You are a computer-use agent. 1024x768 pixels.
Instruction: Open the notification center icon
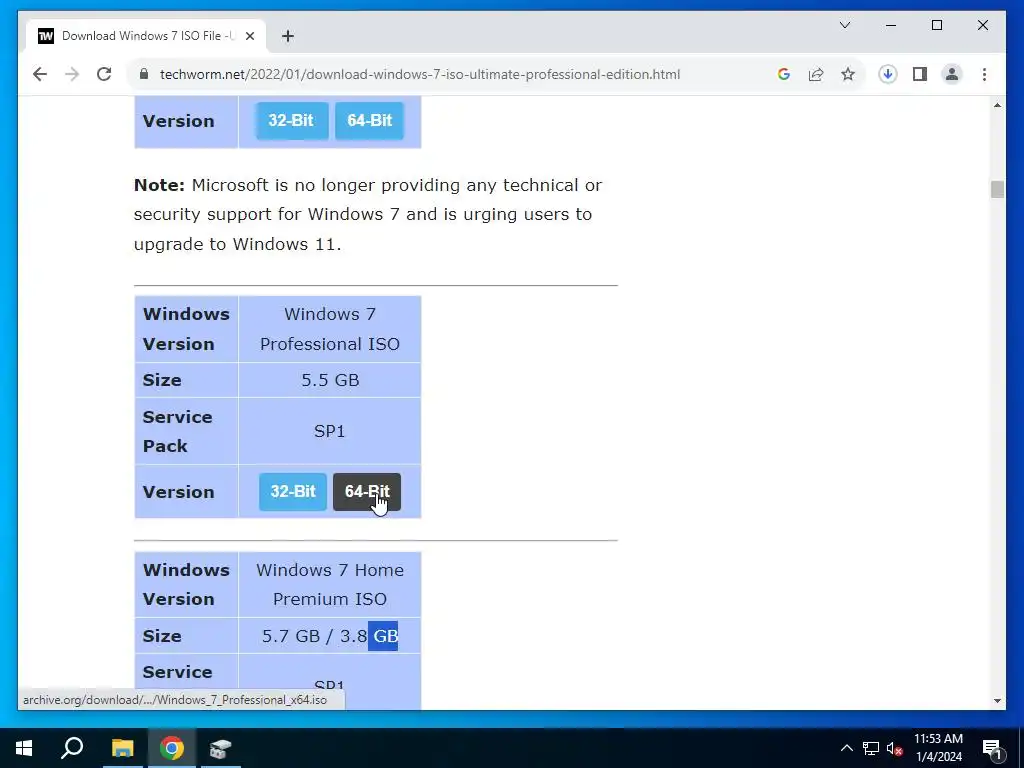coord(992,748)
